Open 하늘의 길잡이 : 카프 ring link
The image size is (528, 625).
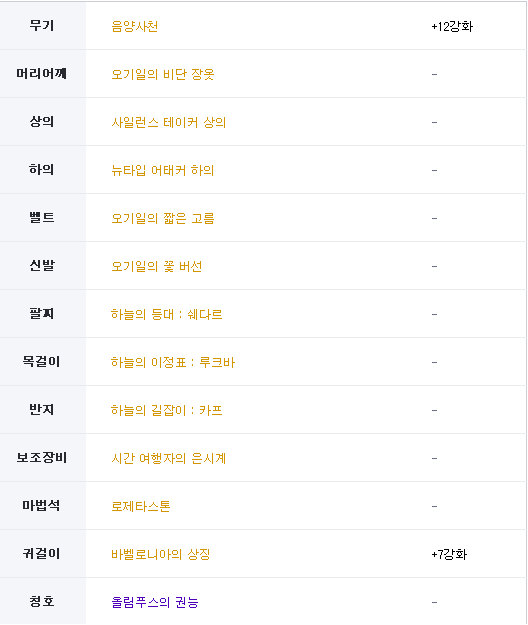(167, 410)
